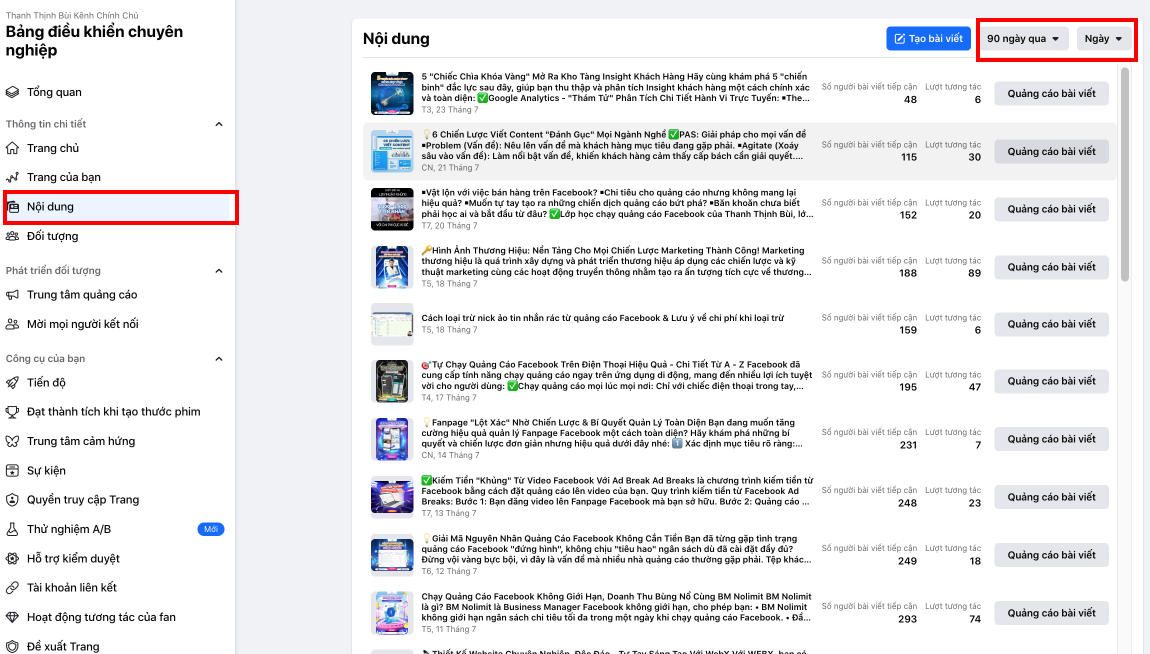Boost the Hình Ảnh Thương Hiệu post
1150x654 pixels.
tap(1051, 268)
